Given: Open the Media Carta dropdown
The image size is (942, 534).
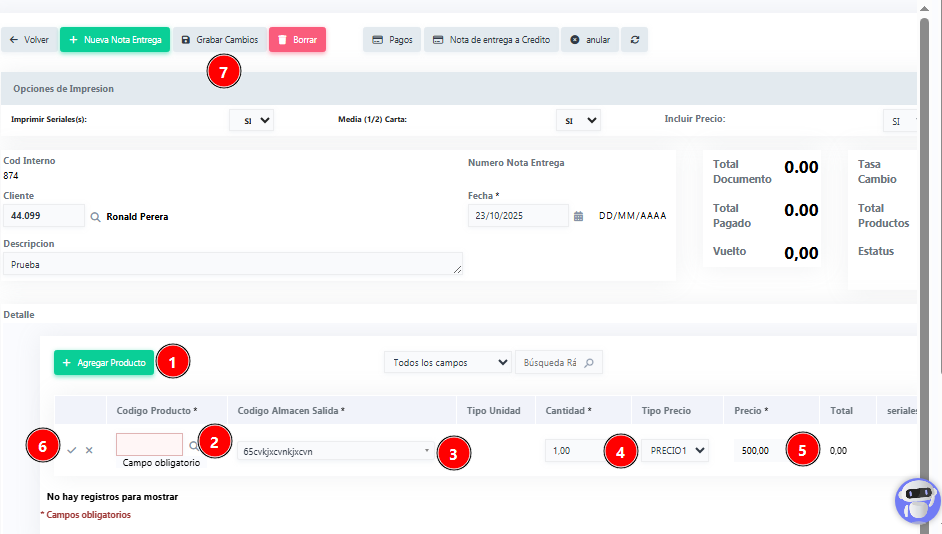Looking at the screenshot, I should pyautogui.click(x=578, y=120).
